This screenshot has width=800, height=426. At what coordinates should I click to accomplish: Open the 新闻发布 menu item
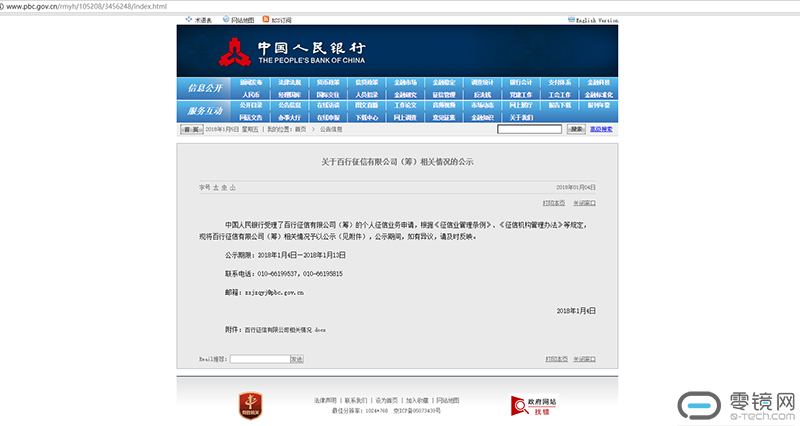tap(251, 82)
